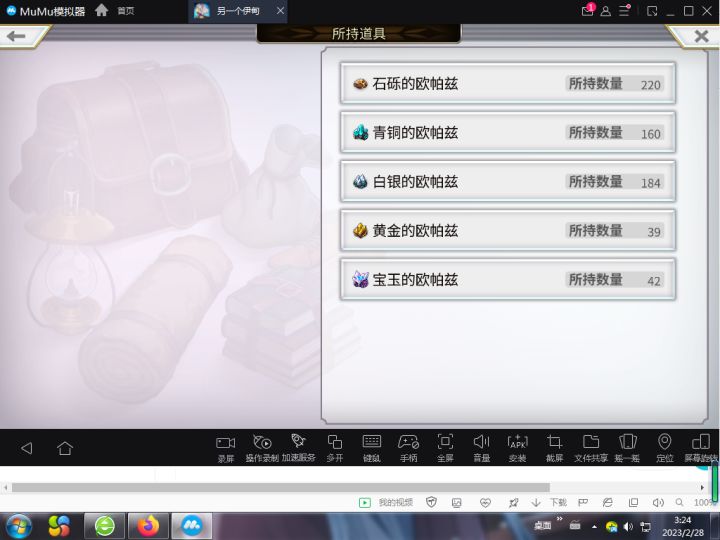Screen dimensions: 720x540
Task: Click the window split icon in status bar
Action: [633, 502]
